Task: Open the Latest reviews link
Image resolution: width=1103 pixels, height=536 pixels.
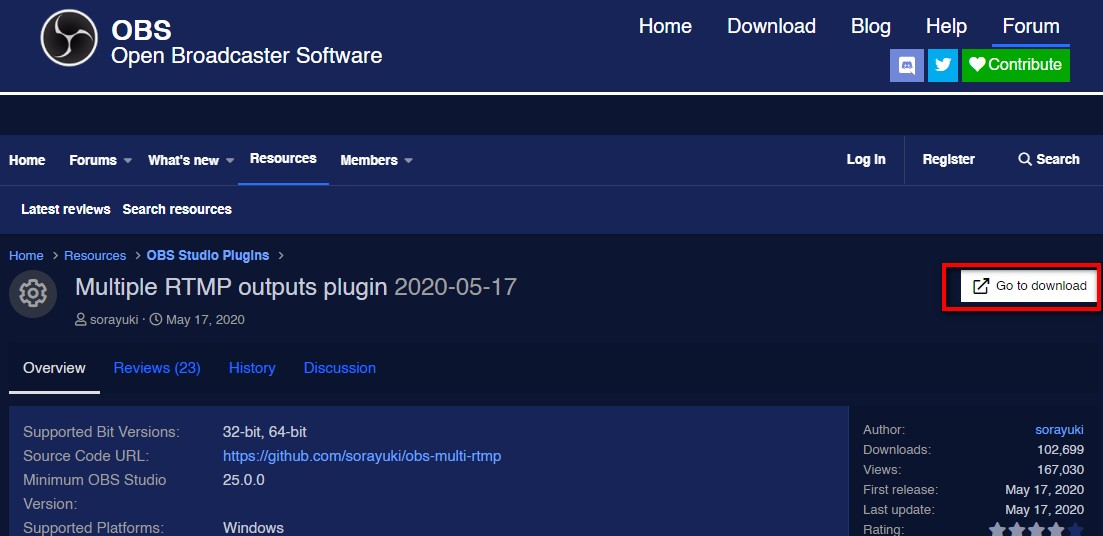Action: click(65, 209)
